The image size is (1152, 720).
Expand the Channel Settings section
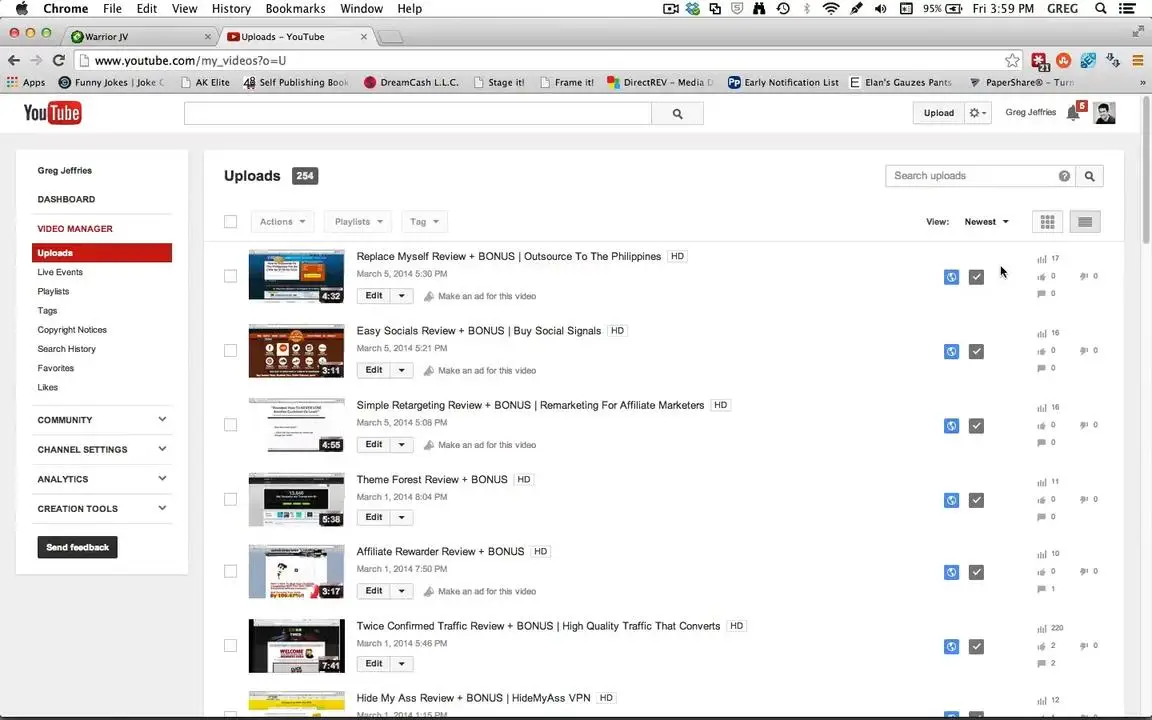(x=102, y=450)
